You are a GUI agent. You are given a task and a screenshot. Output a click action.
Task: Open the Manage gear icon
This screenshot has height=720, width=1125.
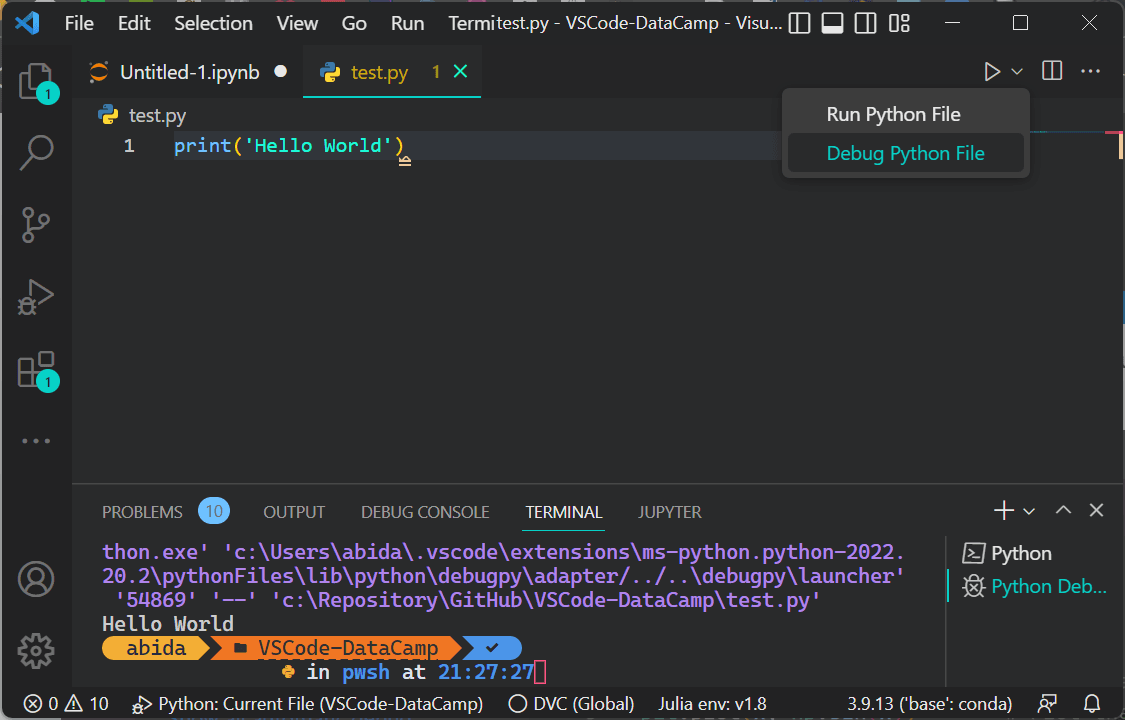point(36,650)
